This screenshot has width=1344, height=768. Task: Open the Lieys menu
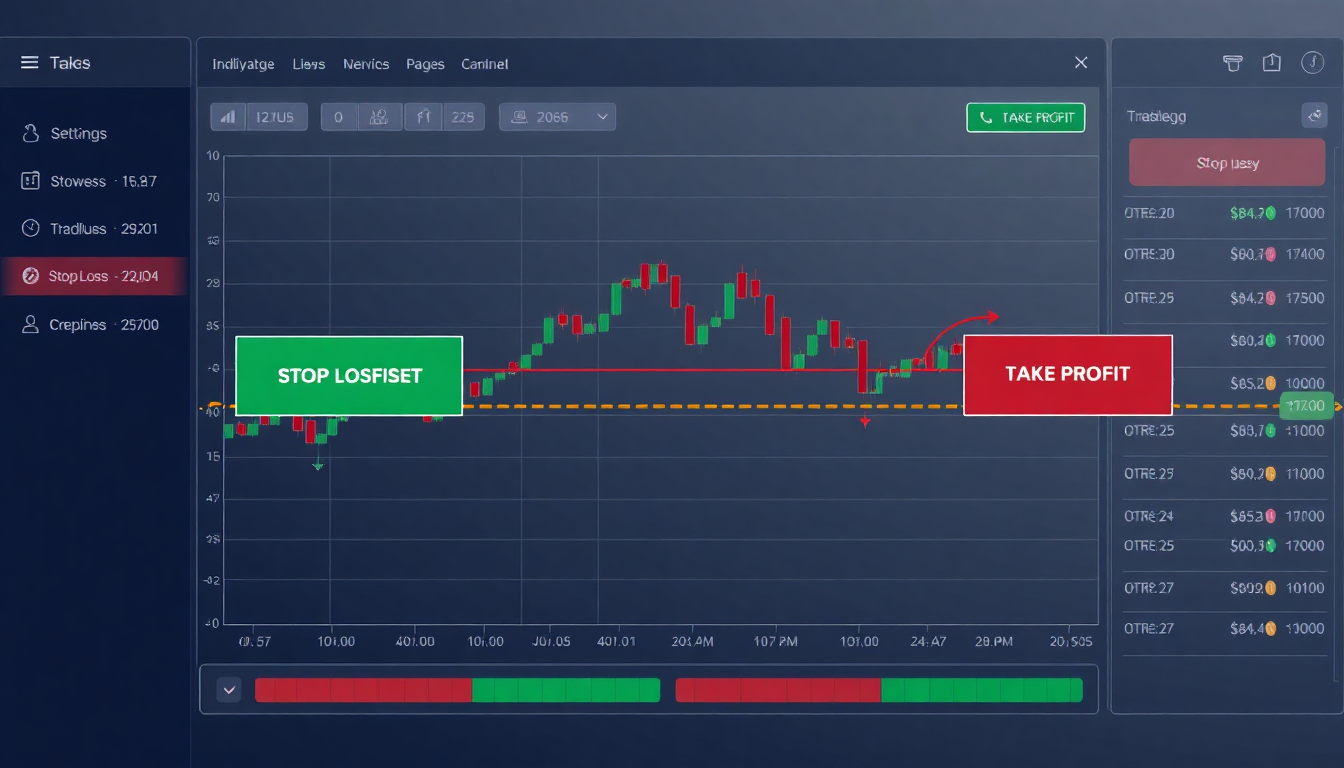tap(309, 64)
